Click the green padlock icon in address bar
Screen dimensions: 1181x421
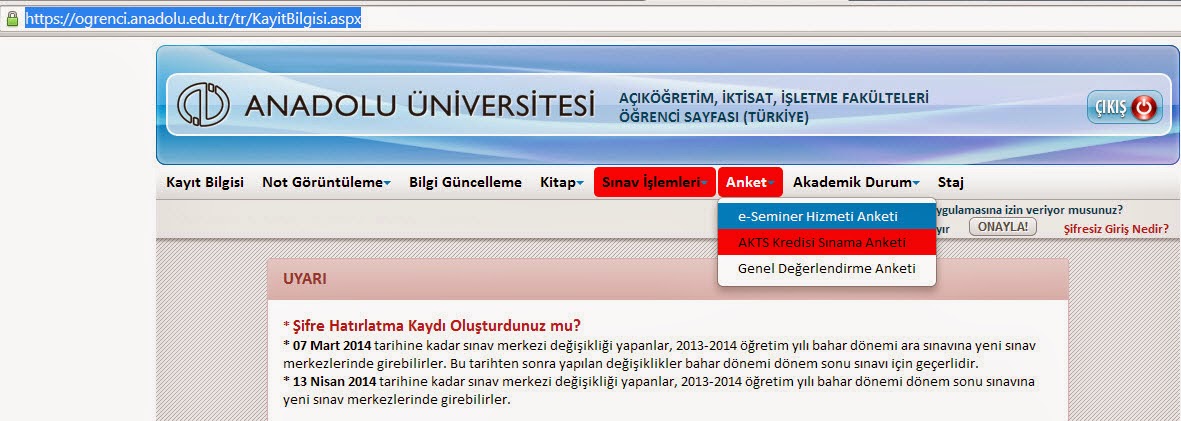[x=11, y=19]
